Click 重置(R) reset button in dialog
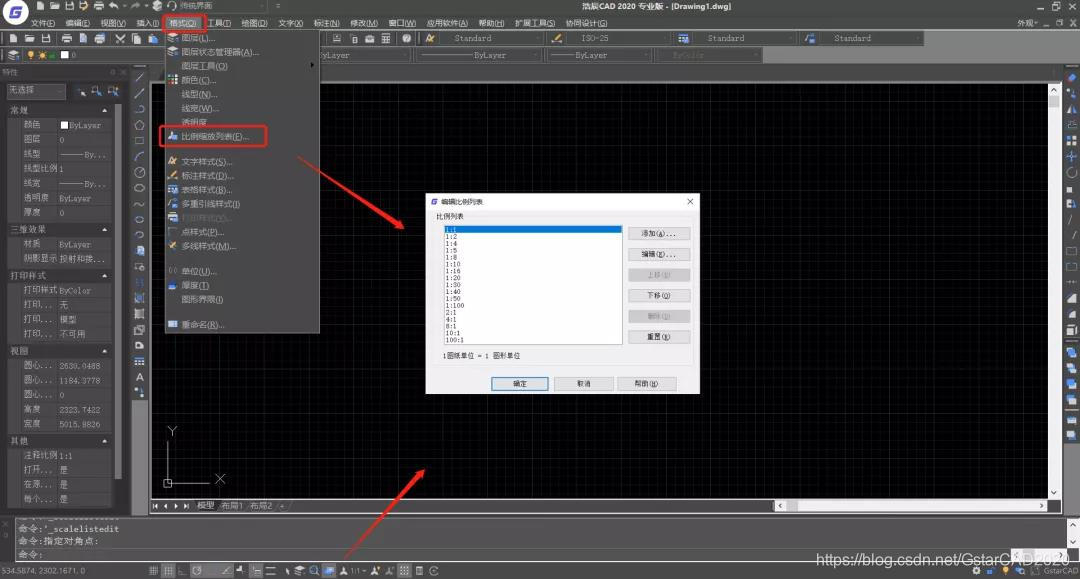The image size is (1080, 579). click(658, 337)
